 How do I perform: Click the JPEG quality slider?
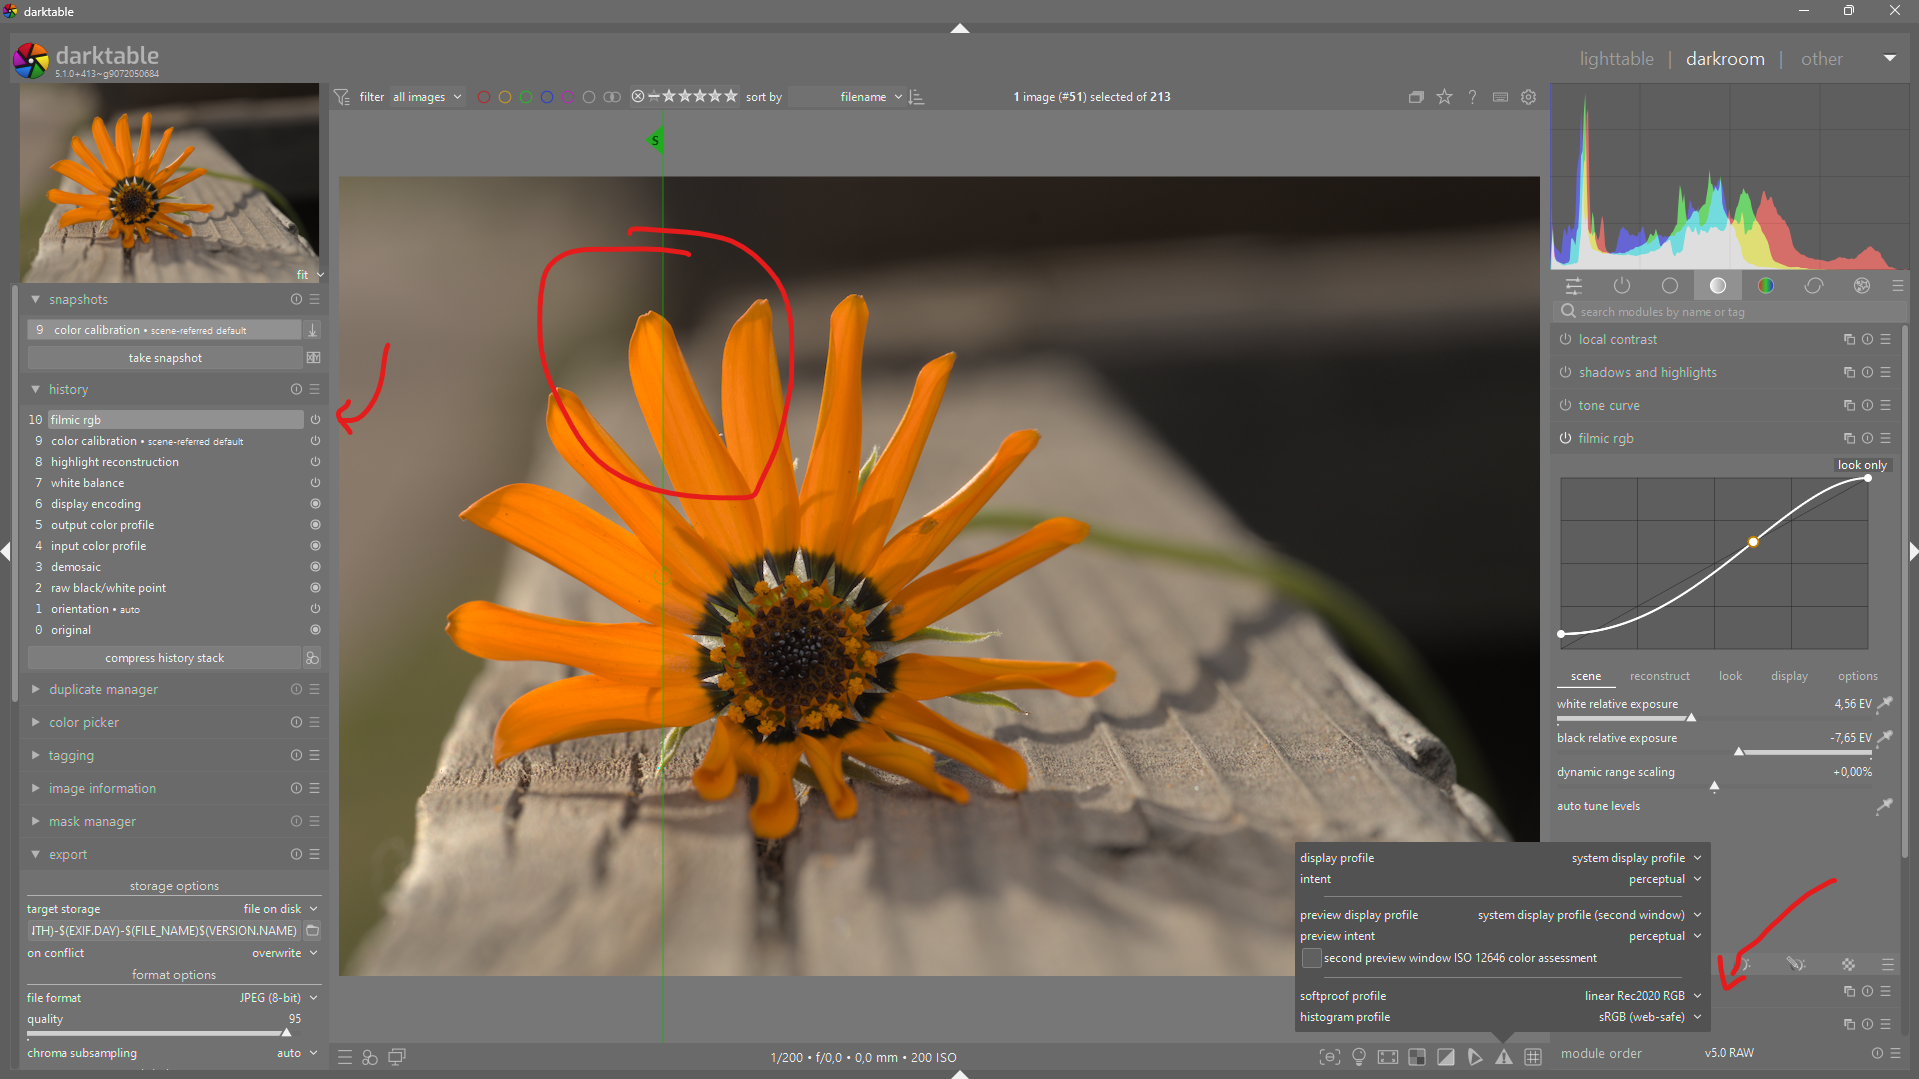160,1032
